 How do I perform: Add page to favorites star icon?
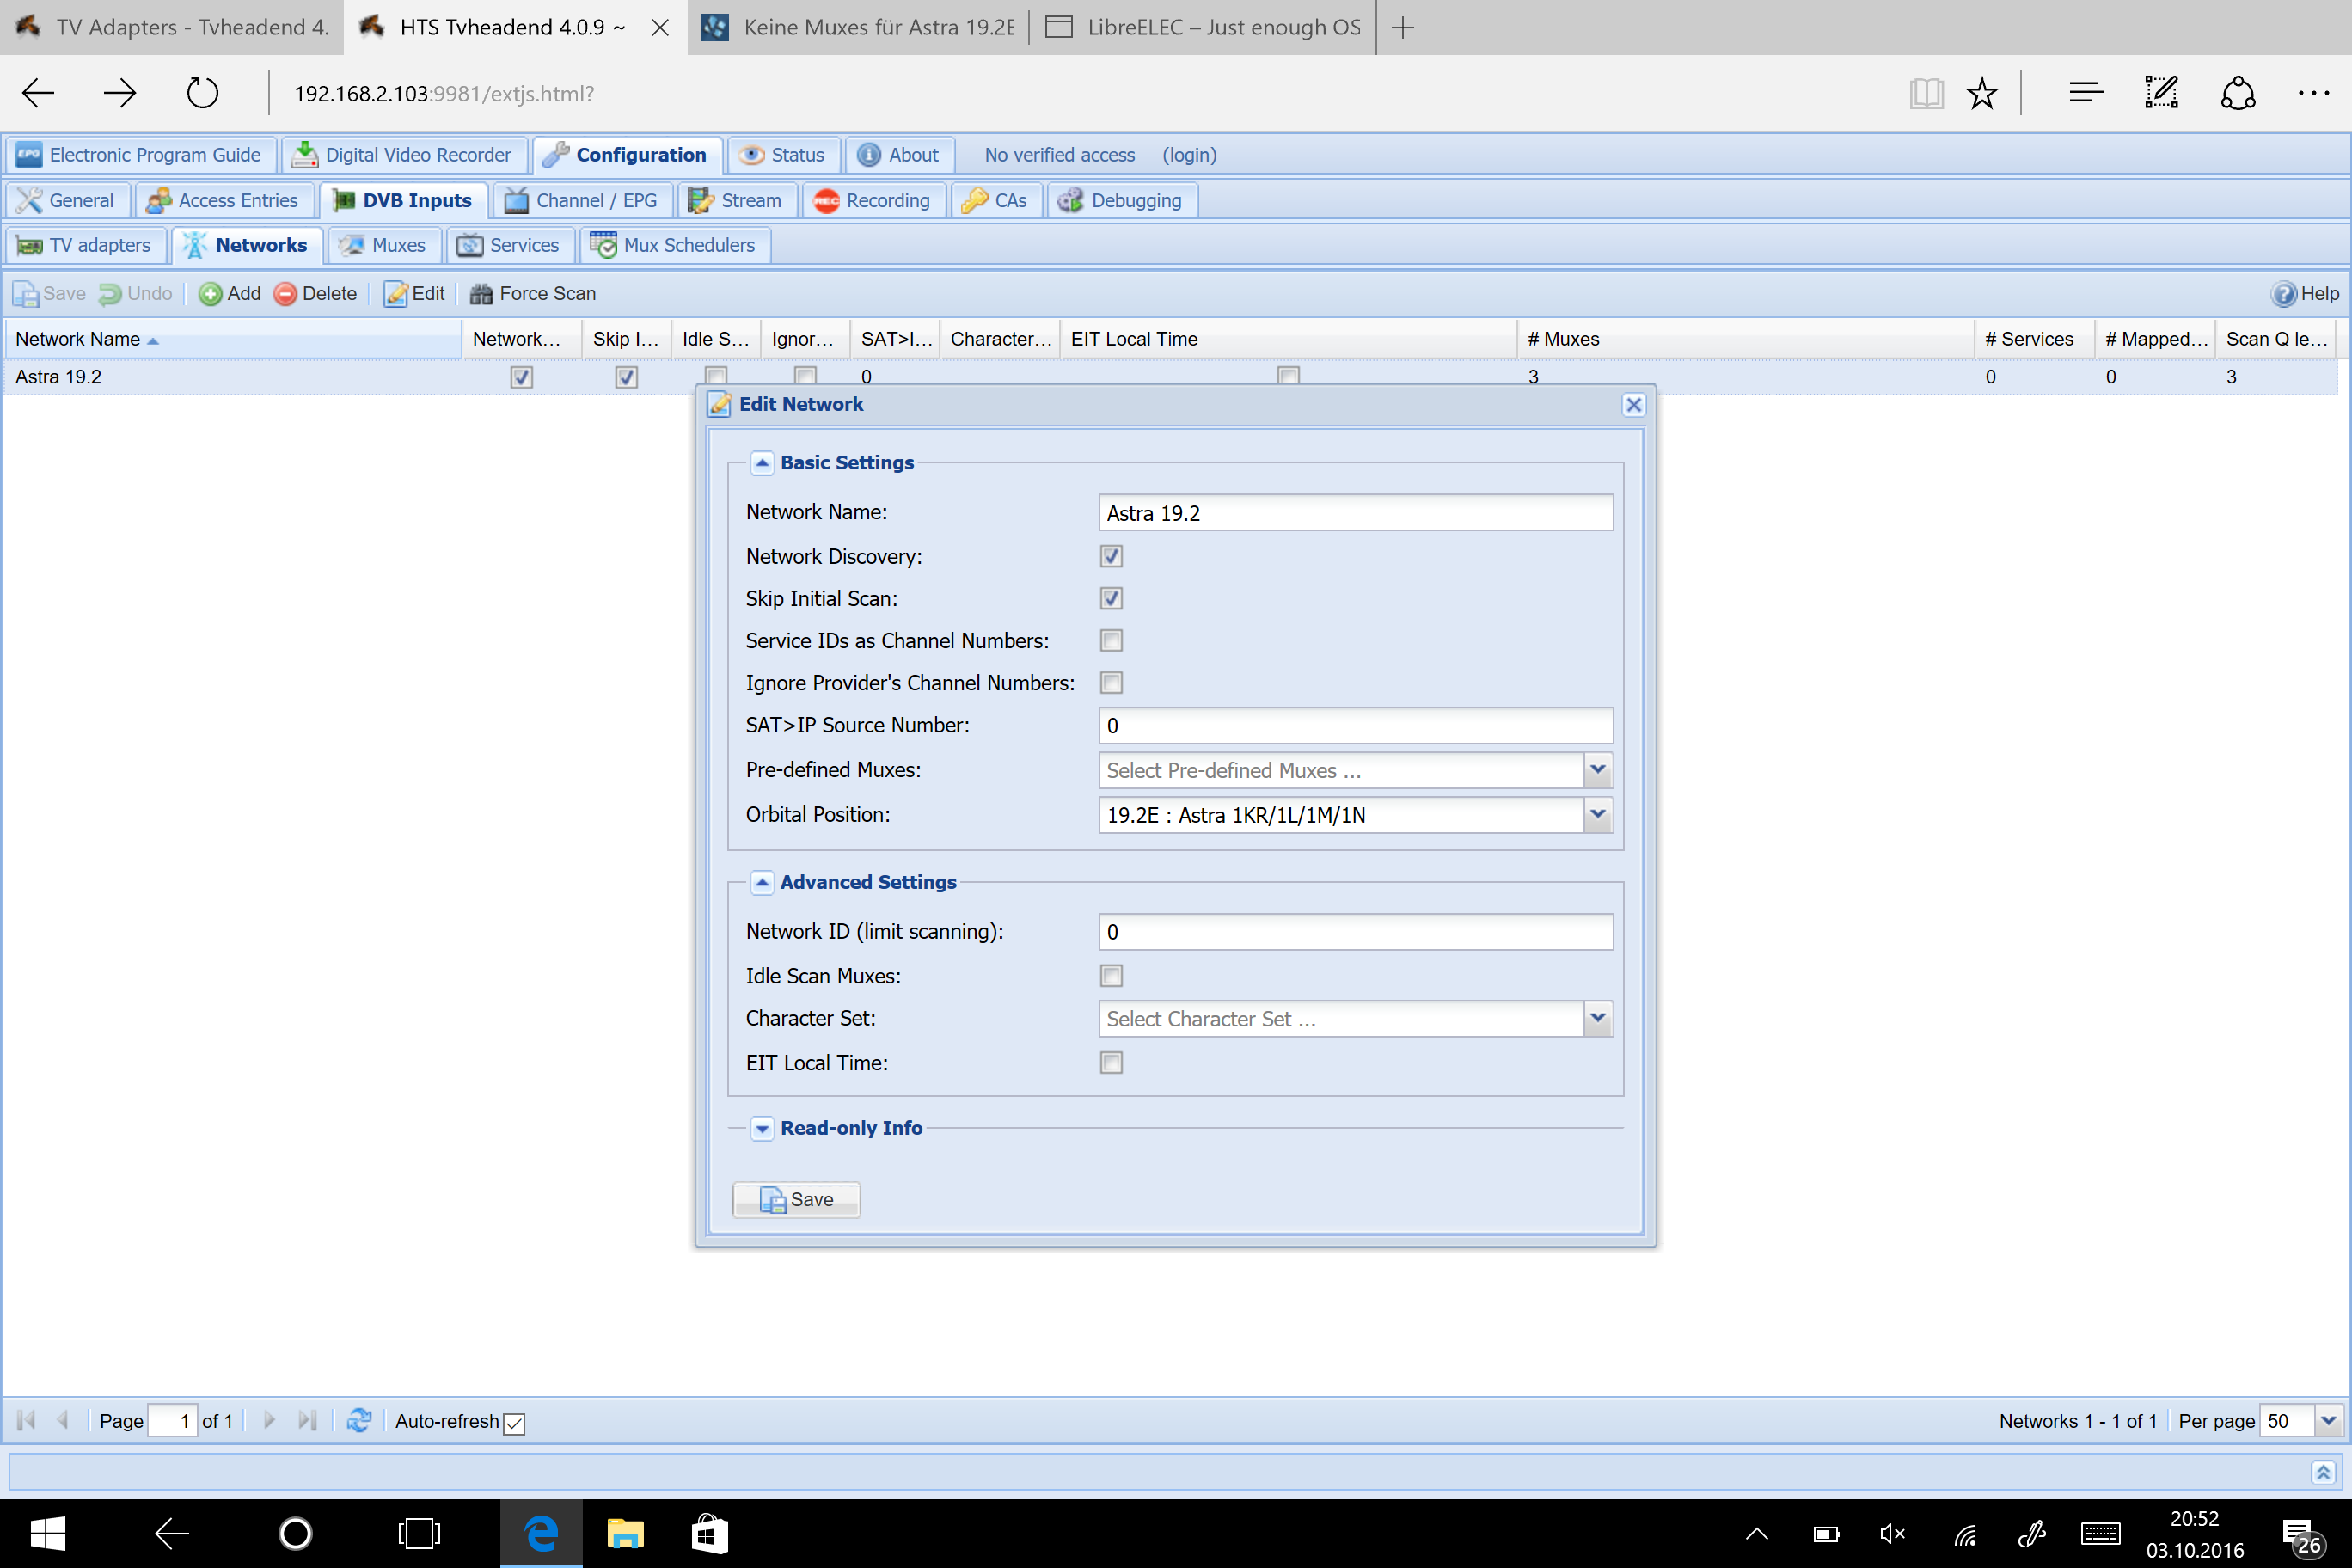(x=1981, y=93)
